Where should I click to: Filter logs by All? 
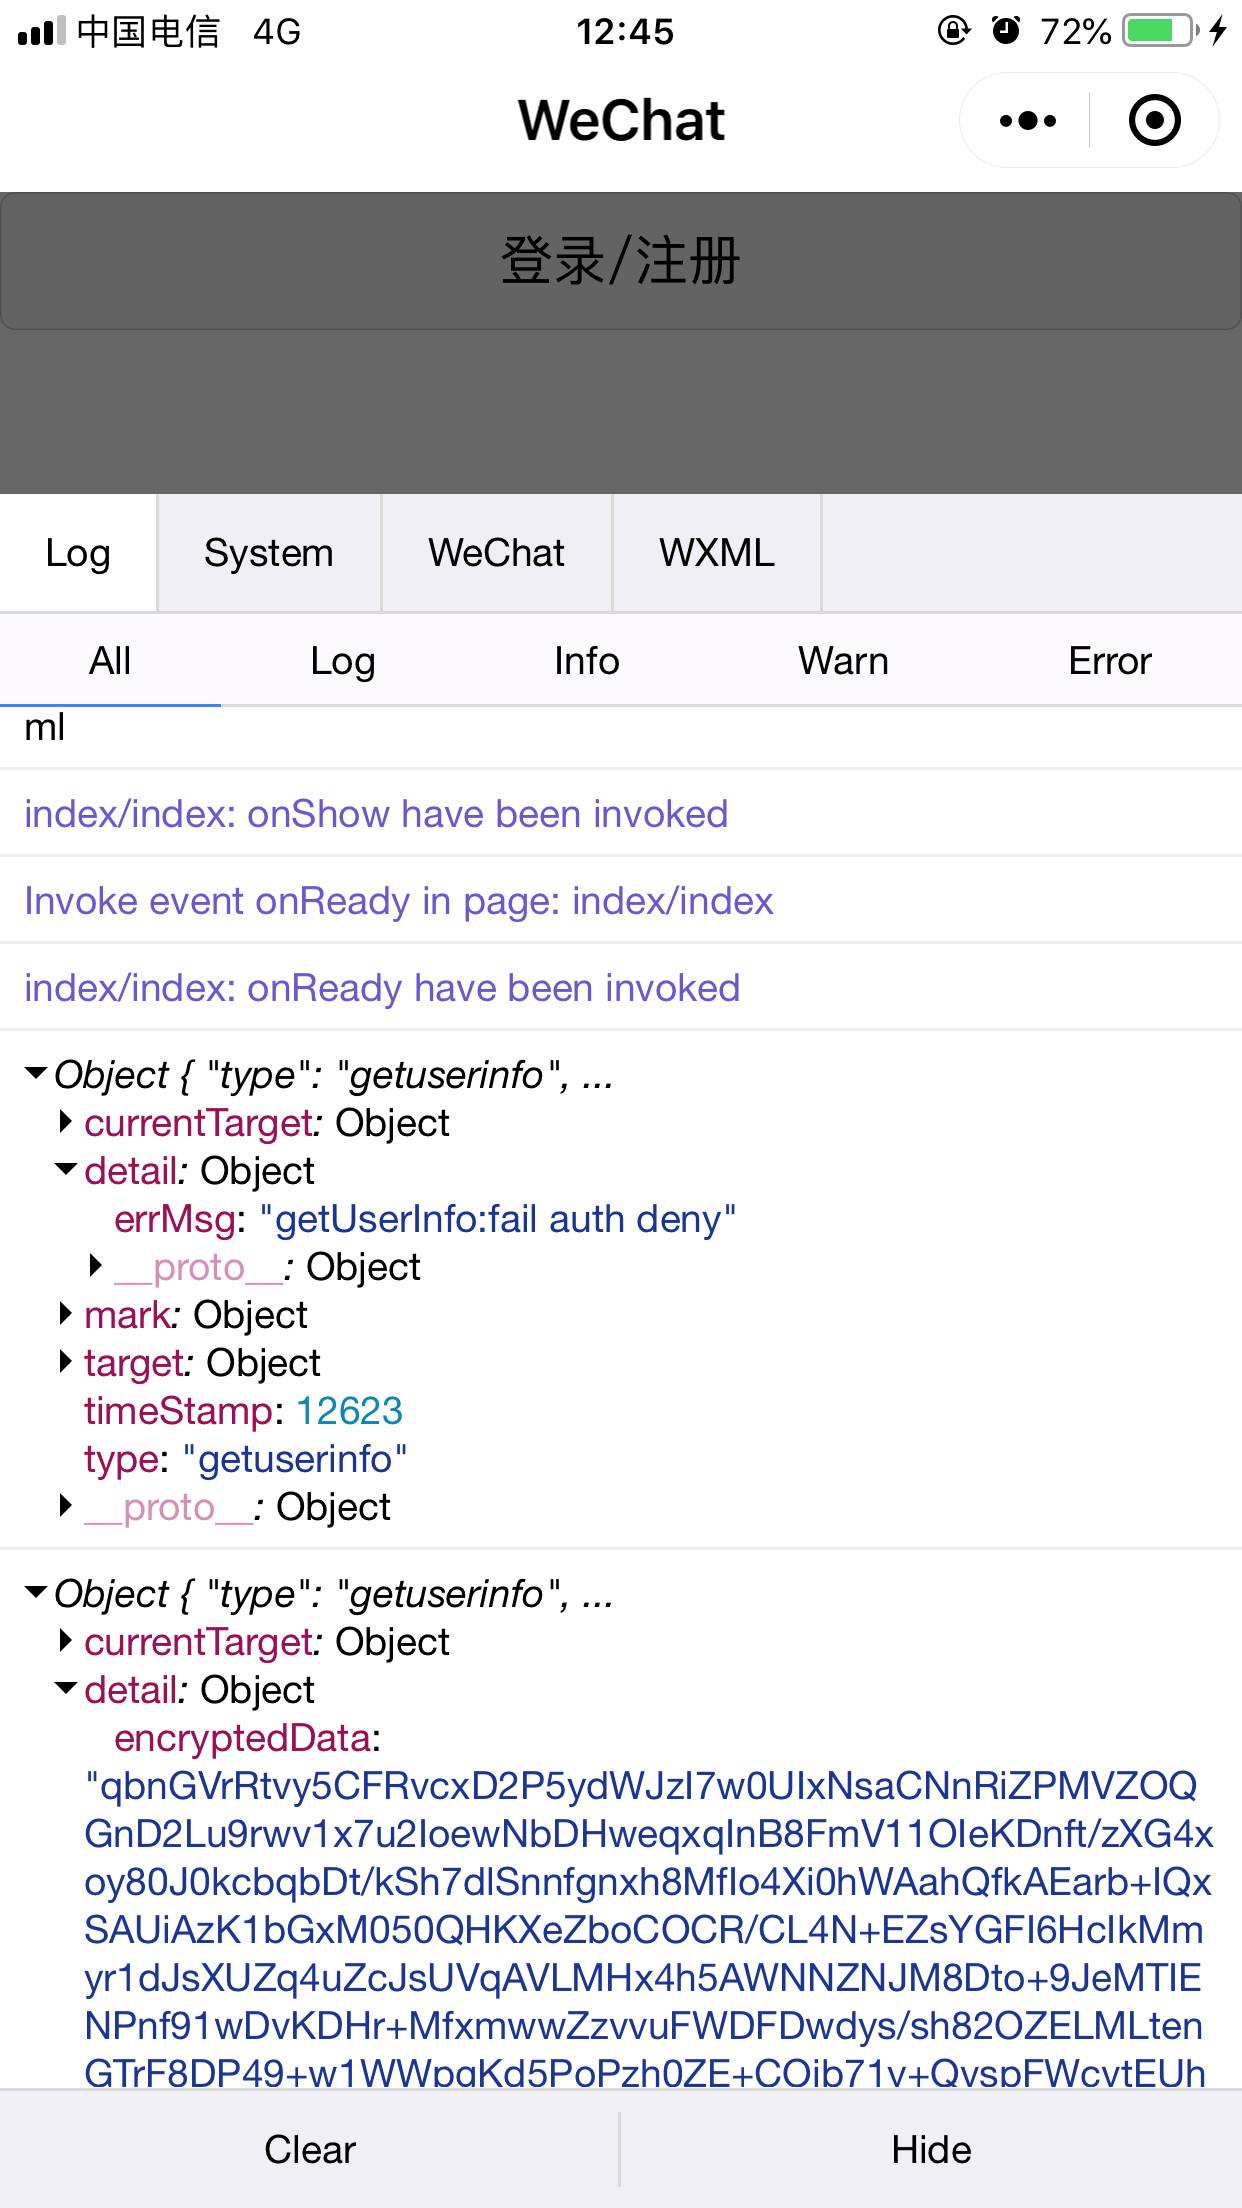110,661
